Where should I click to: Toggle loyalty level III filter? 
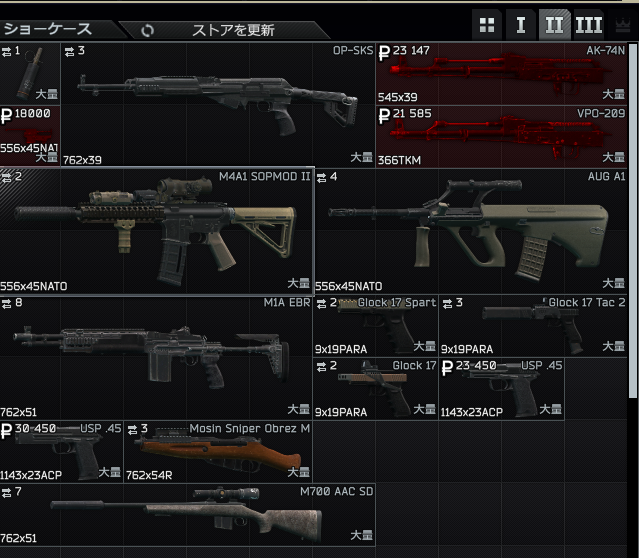click(588, 25)
